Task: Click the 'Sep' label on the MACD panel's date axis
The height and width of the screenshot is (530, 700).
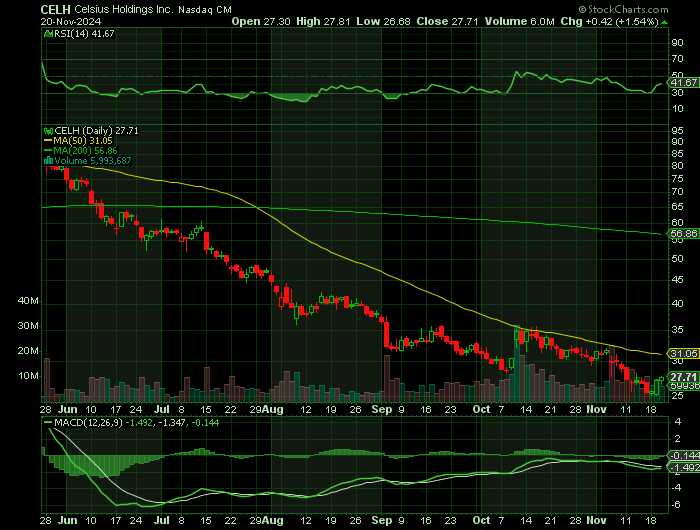Action: coord(381,521)
